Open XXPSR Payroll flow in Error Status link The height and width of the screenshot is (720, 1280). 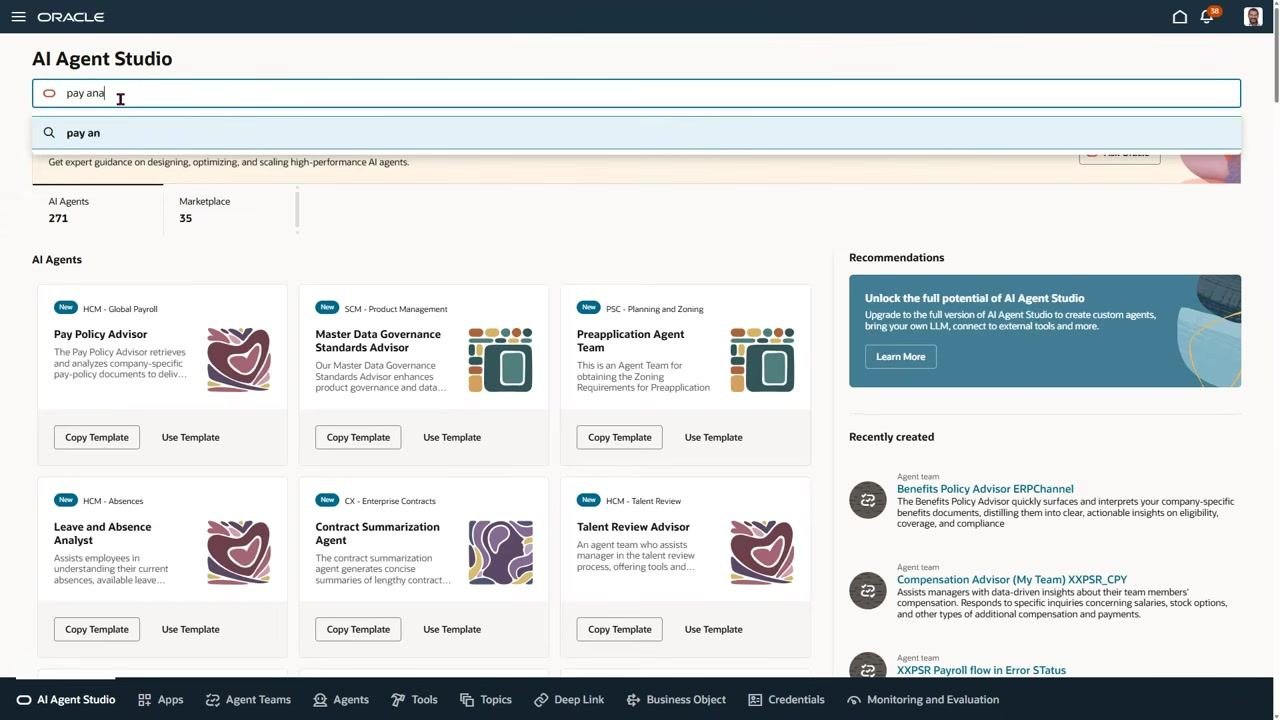coord(981,670)
